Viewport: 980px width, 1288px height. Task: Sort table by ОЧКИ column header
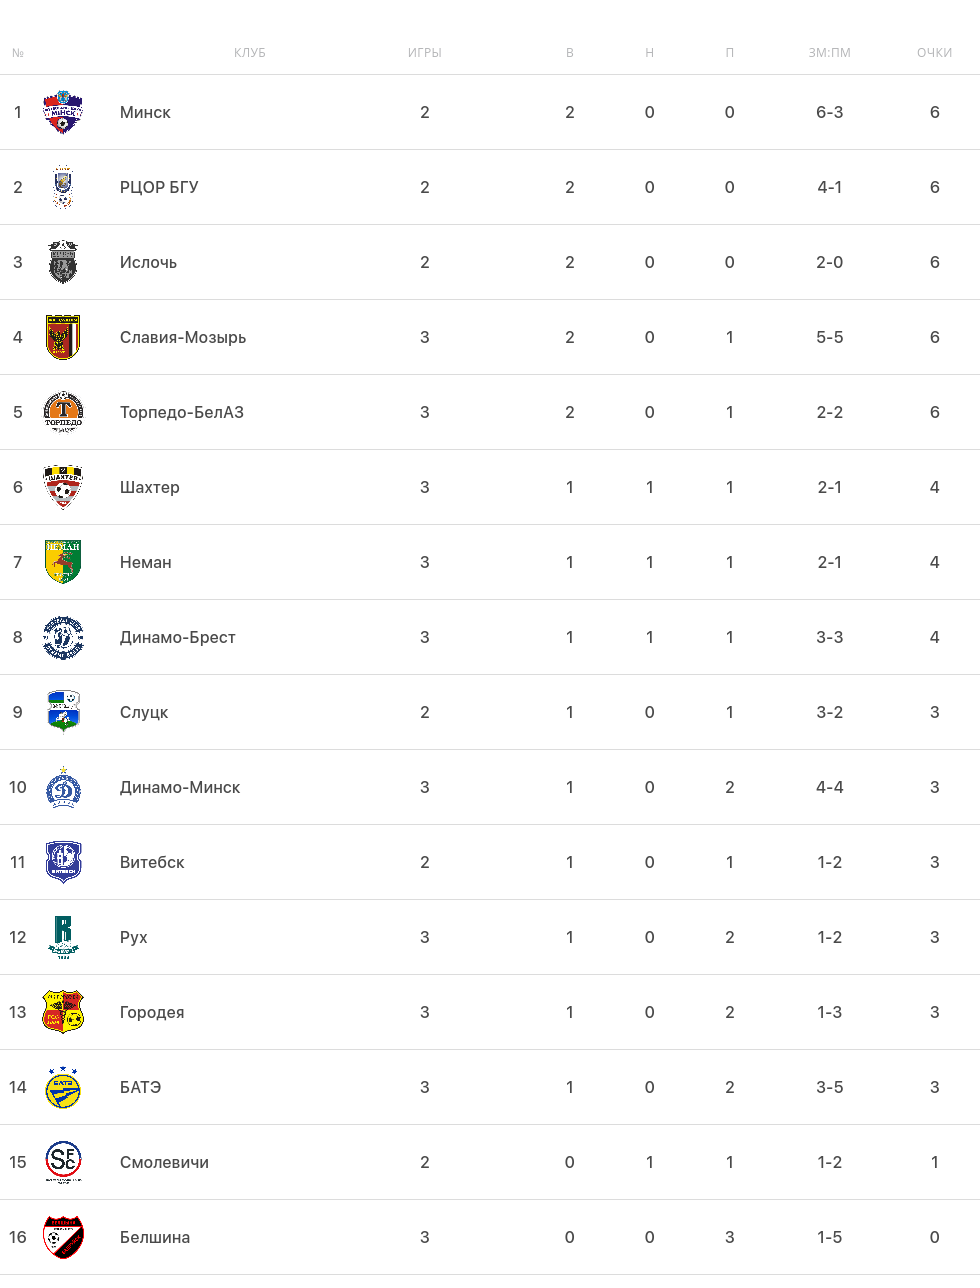934,53
